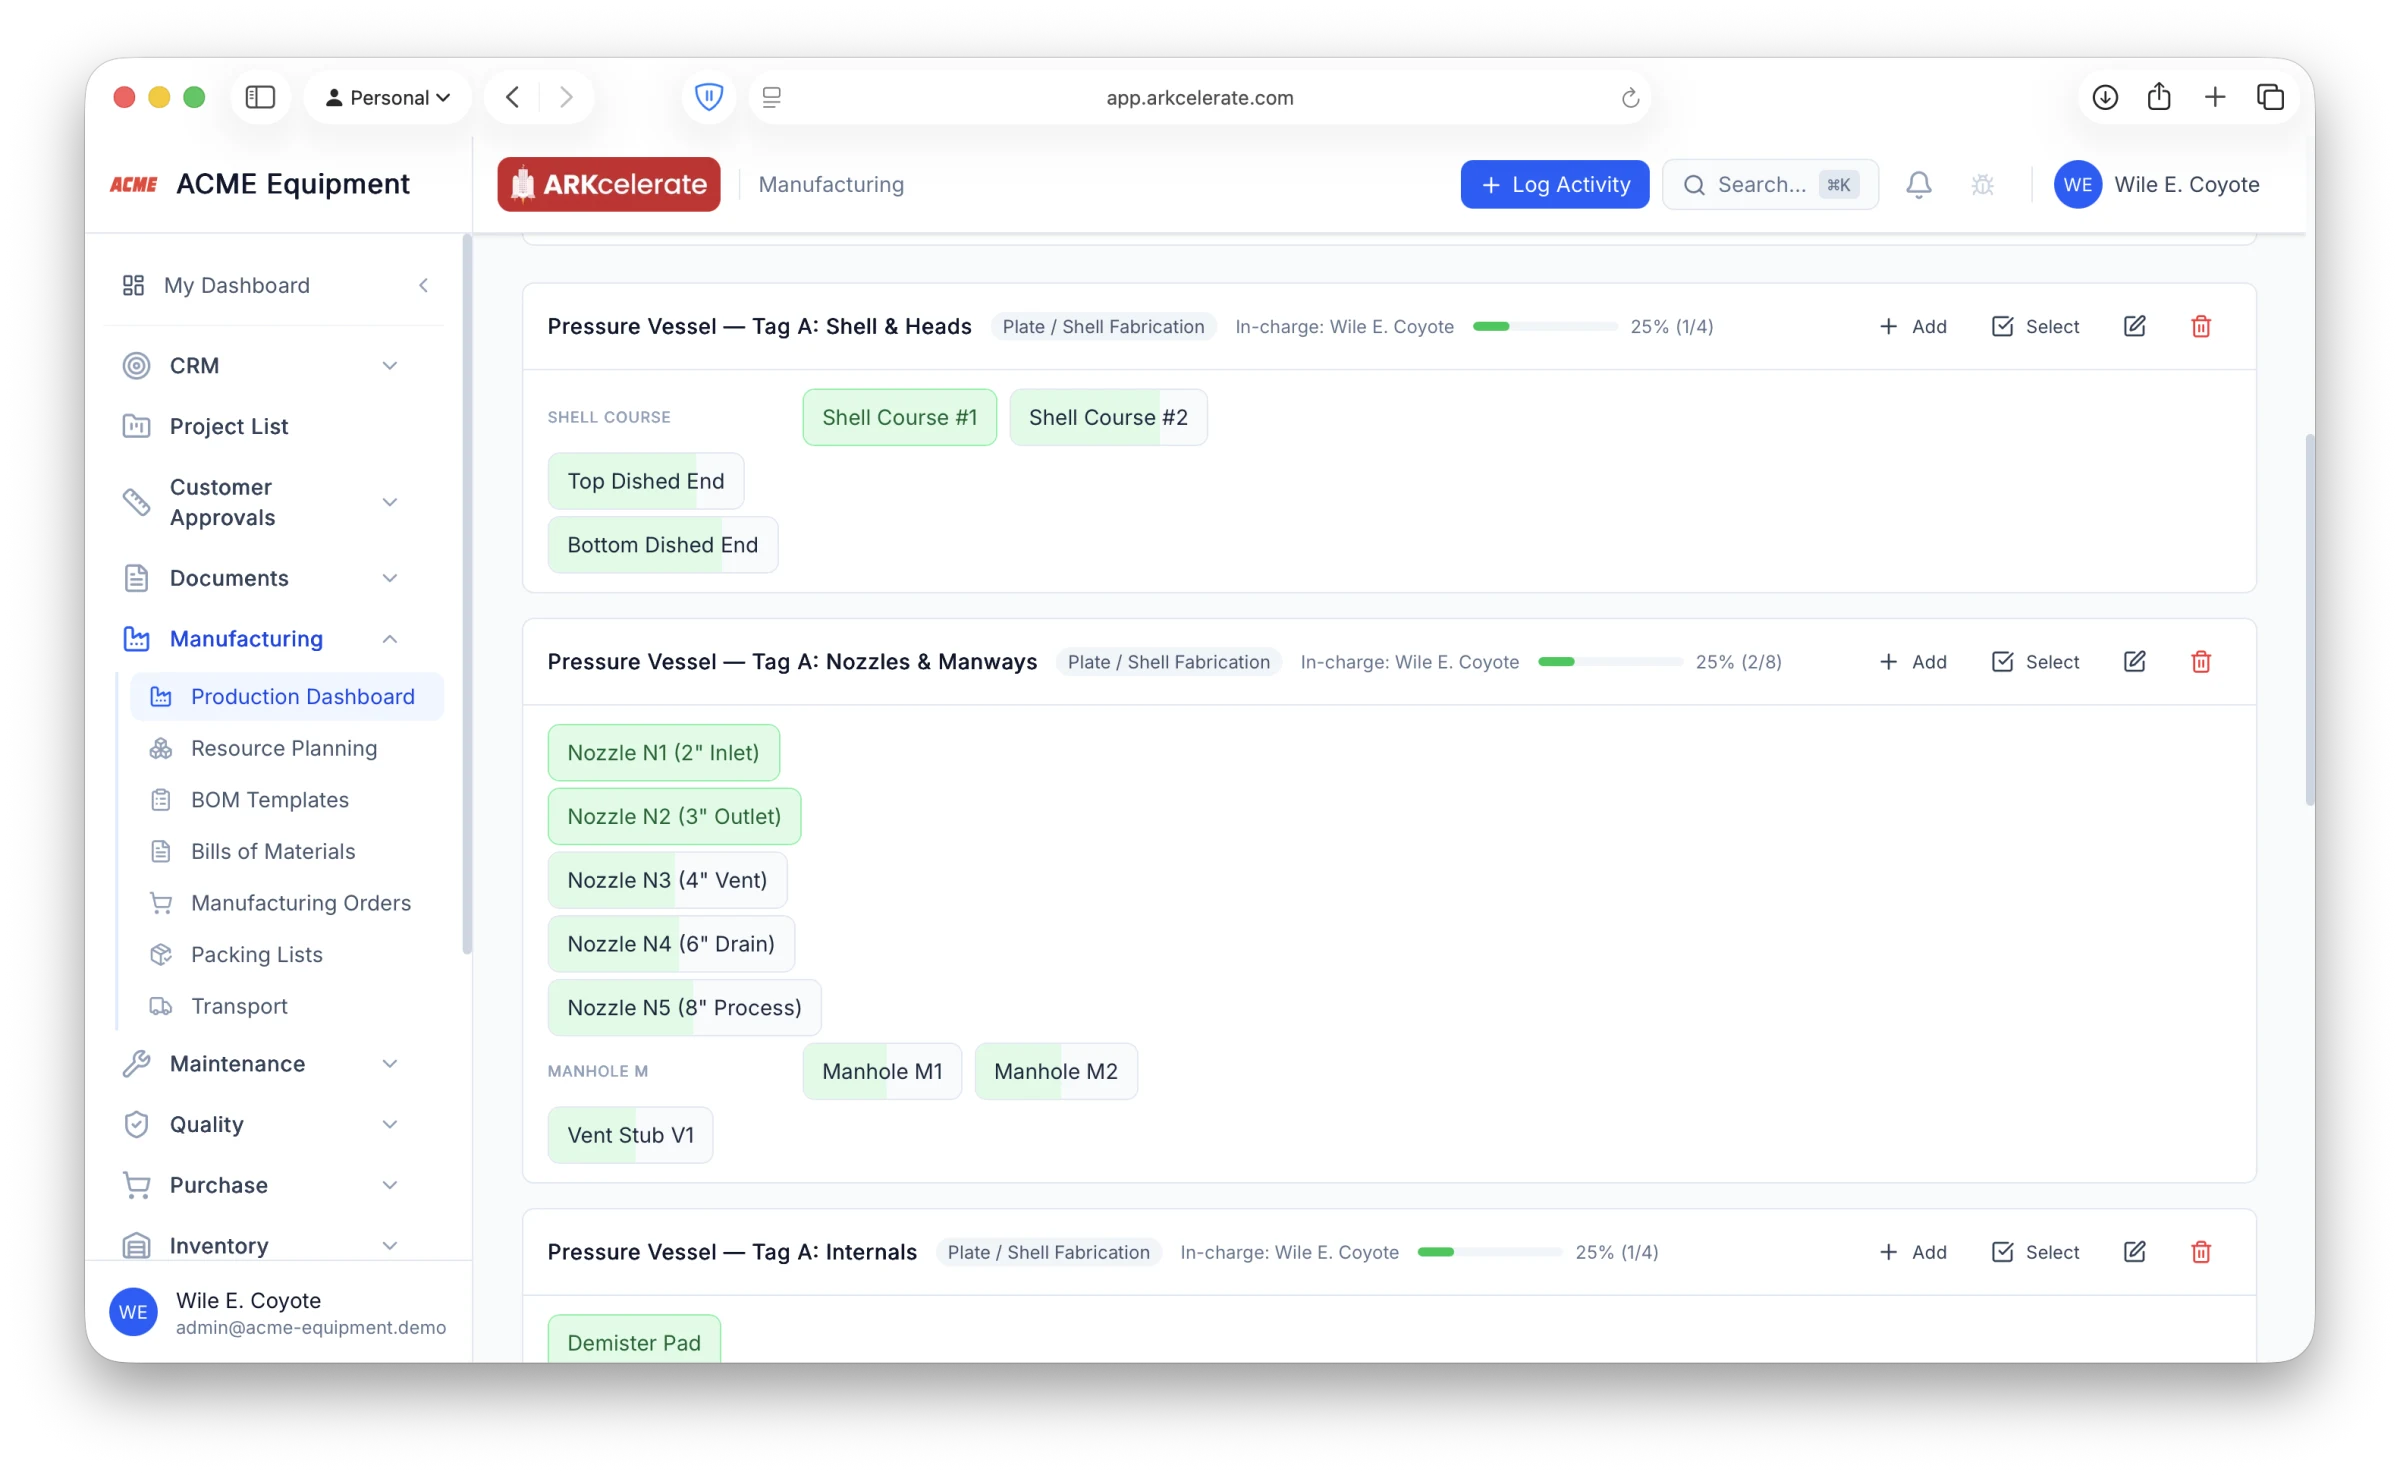Open BOM Templates in sidebar
Viewport: 2400px width, 1475px height.
pyautogui.click(x=285, y=799)
